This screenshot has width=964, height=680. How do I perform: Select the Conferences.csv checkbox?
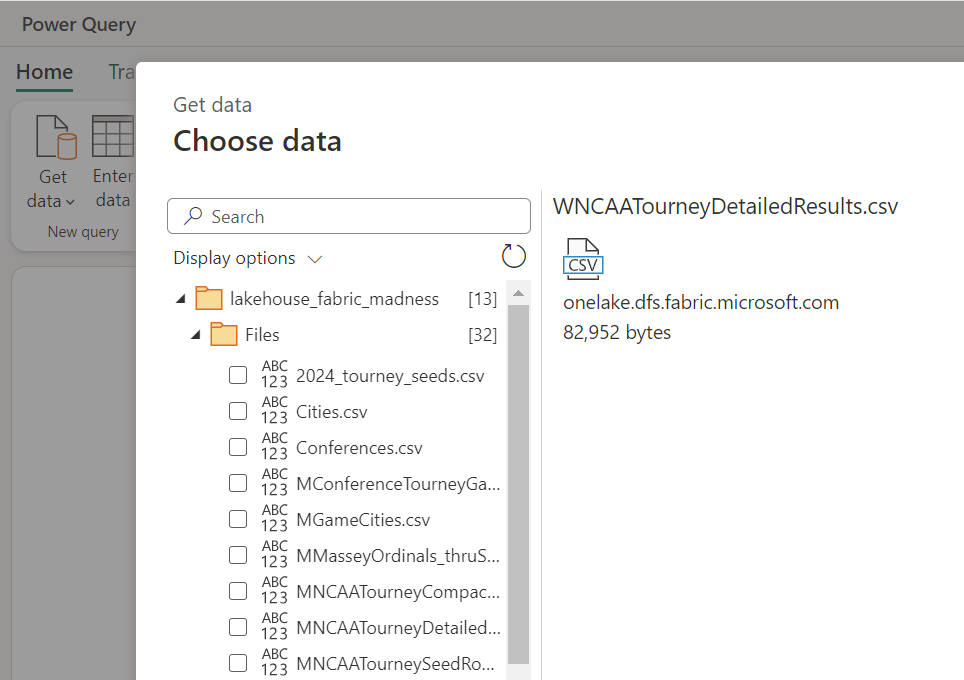pos(237,447)
